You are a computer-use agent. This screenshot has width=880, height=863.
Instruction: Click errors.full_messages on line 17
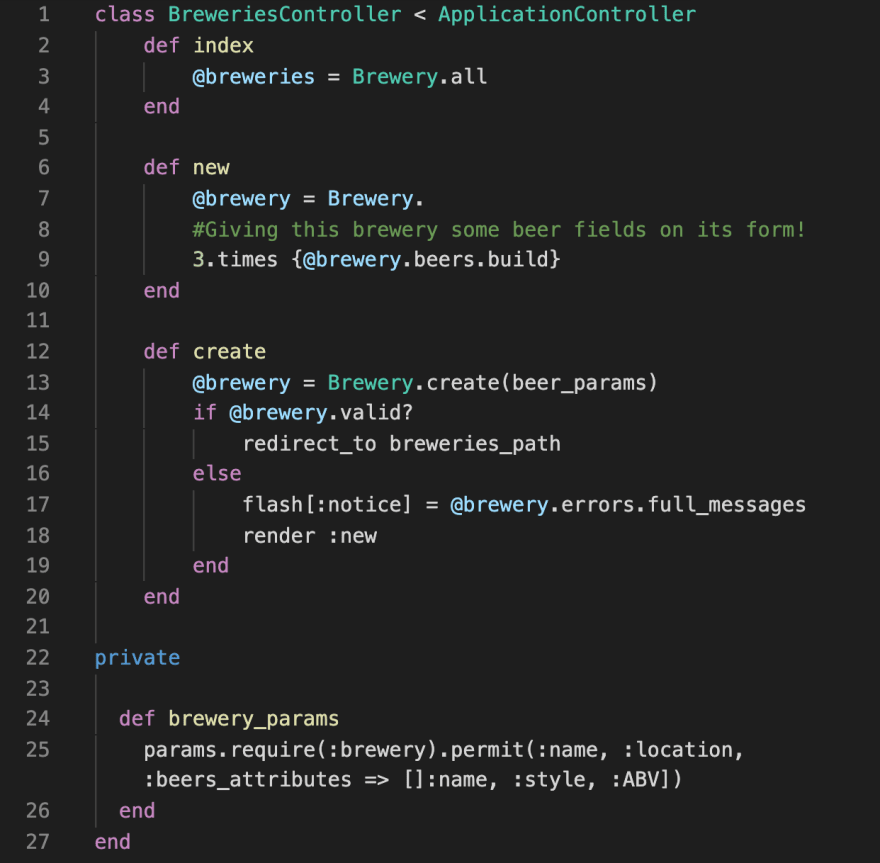683,504
